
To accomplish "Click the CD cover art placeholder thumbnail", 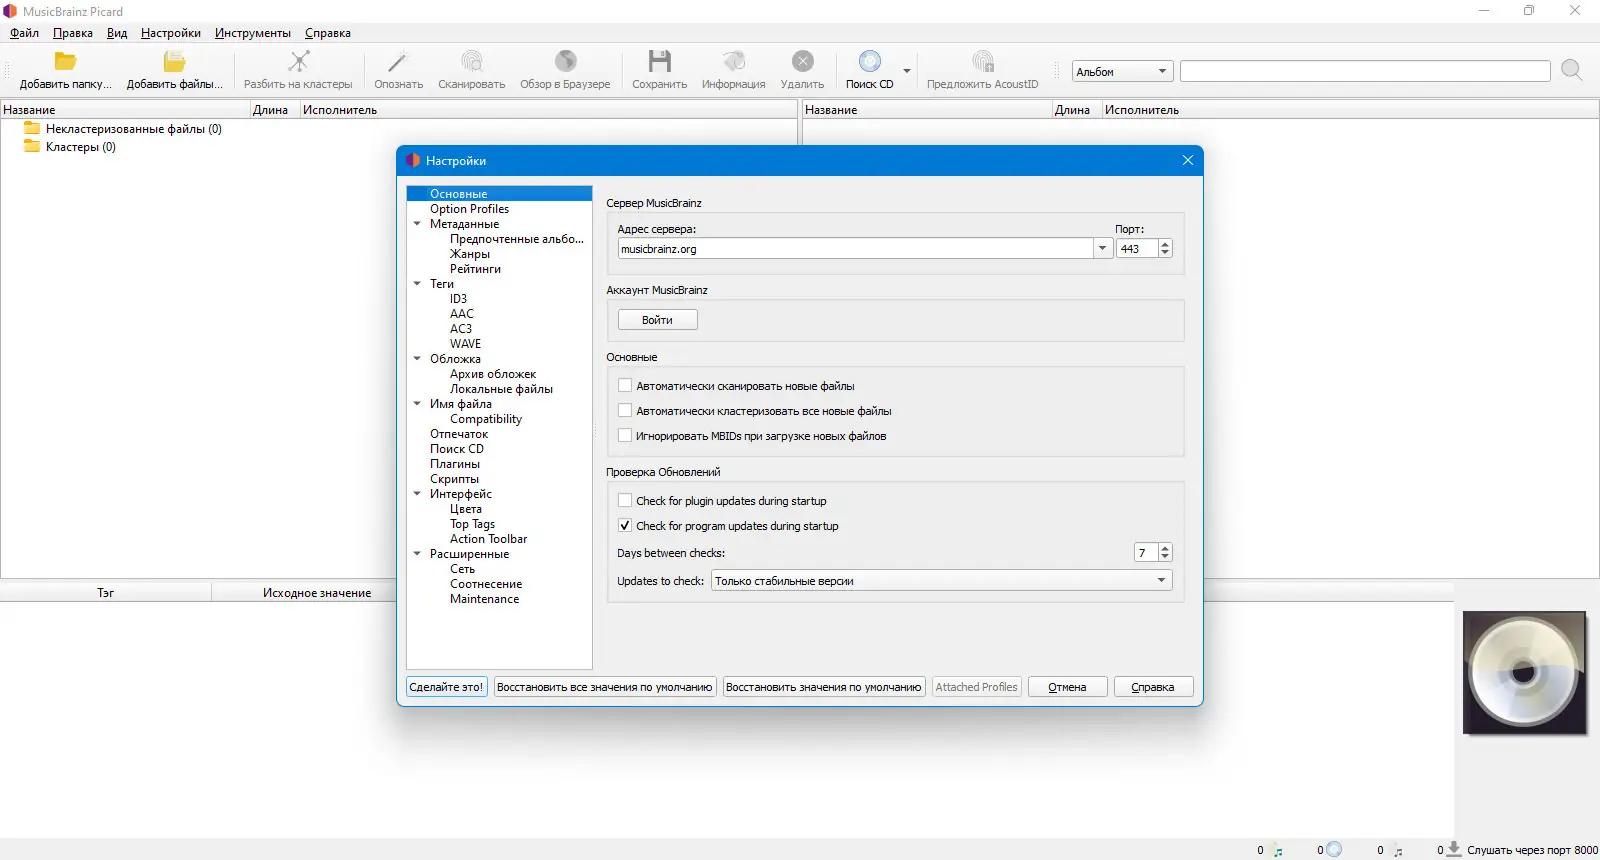I will coord(1524,673).
